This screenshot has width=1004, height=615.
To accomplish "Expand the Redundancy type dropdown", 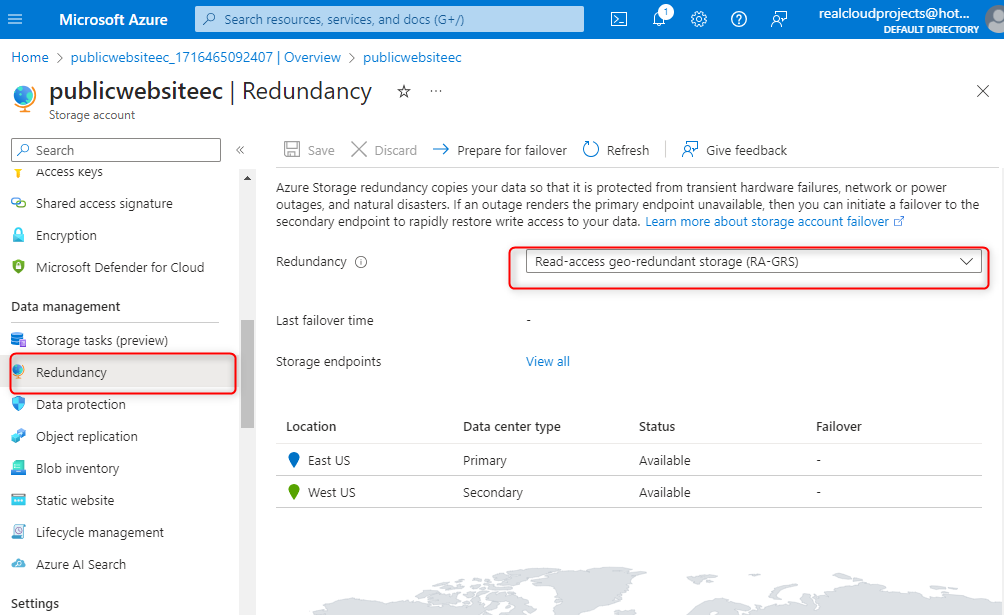I will (x=753, y=261).
